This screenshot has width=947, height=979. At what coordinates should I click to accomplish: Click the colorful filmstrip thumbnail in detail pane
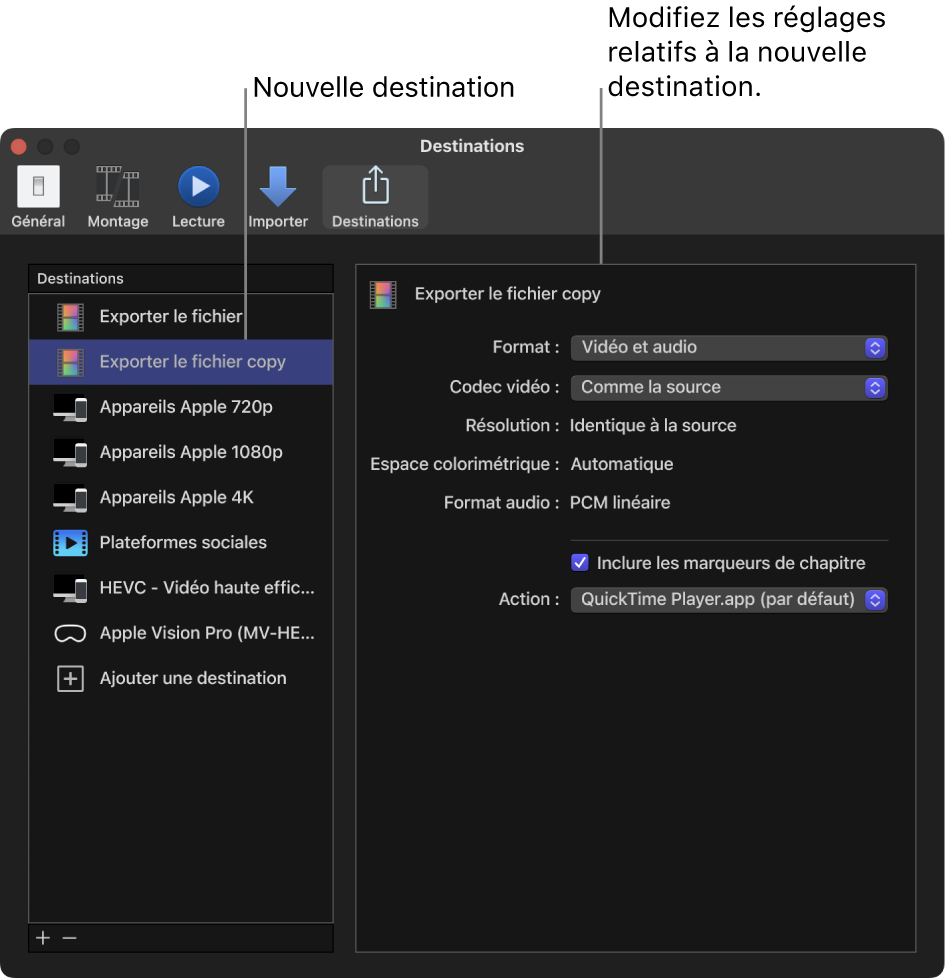[x=383, y=293]
